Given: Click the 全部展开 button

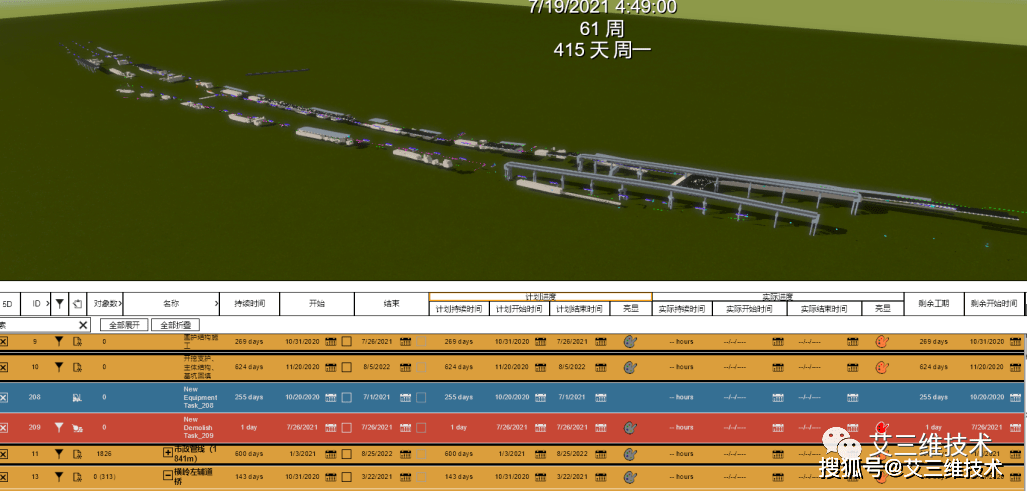Looking at the screenshot, I should pos(124,325).
